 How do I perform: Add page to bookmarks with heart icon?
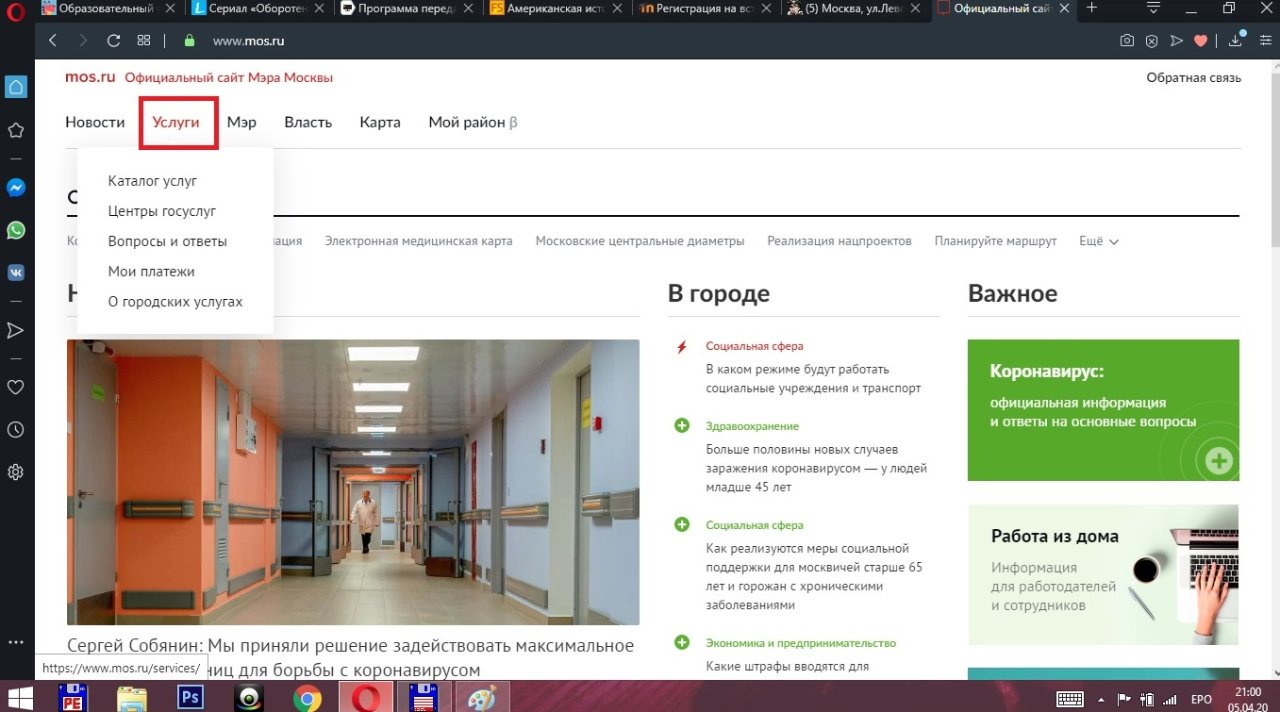[1201, 41]
